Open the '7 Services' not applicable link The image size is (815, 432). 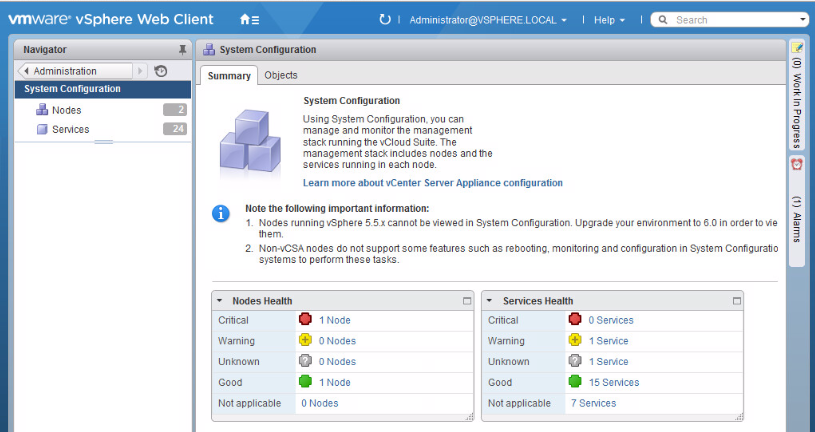pyautogui.click(x=593, y=403)
